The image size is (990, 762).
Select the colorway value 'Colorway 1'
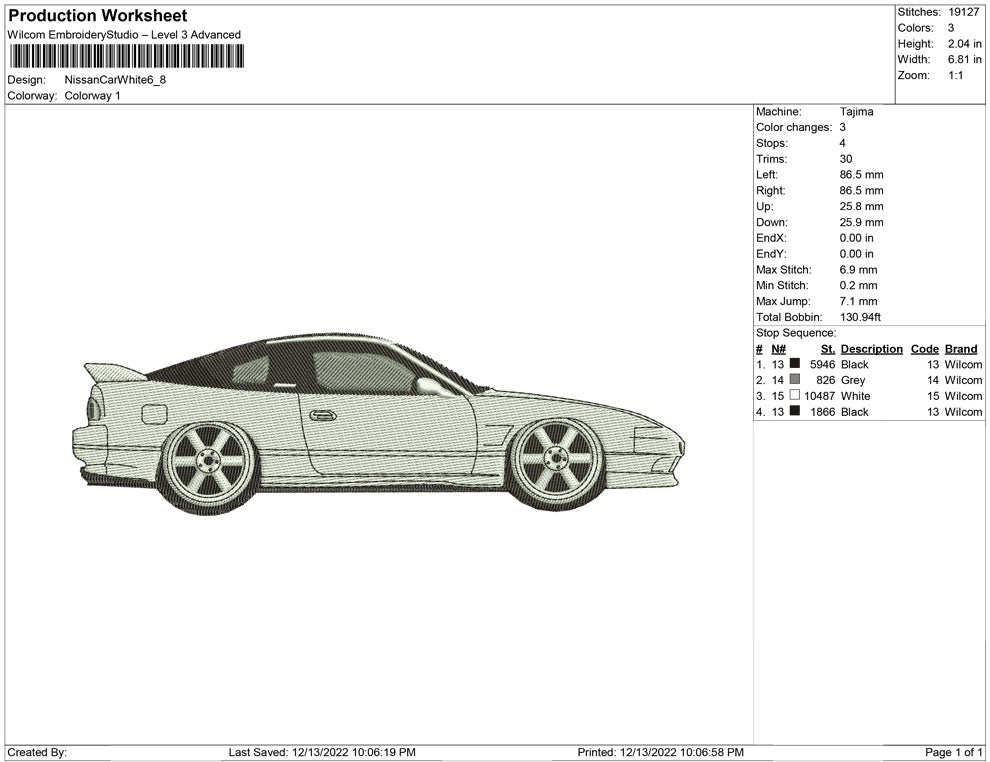(x=93, y=95)
